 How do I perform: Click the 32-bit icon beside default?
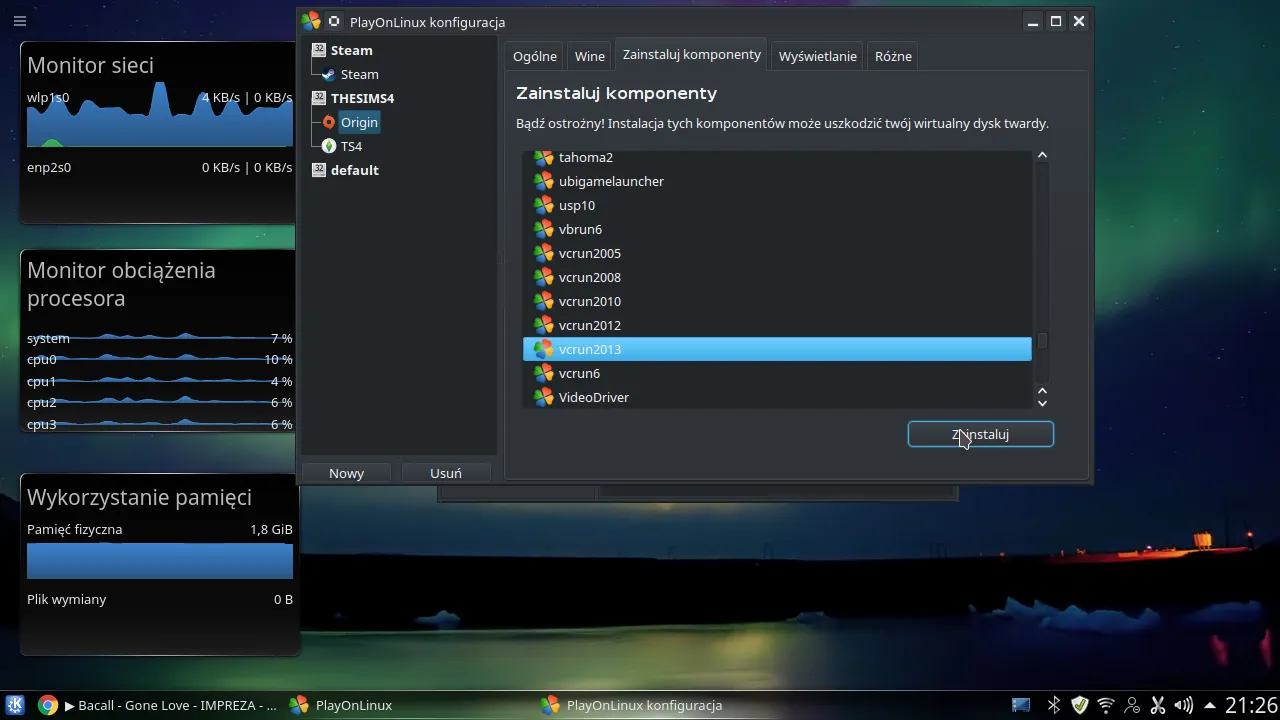pos(319,170)
